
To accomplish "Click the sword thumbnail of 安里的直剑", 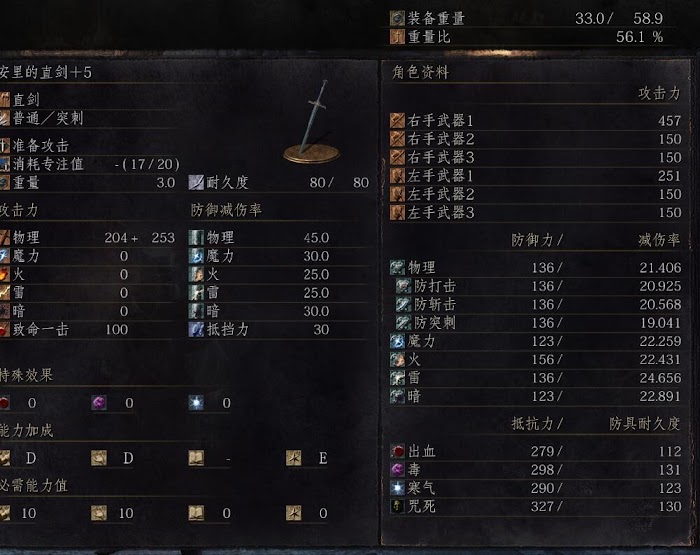I will point(312,122).
